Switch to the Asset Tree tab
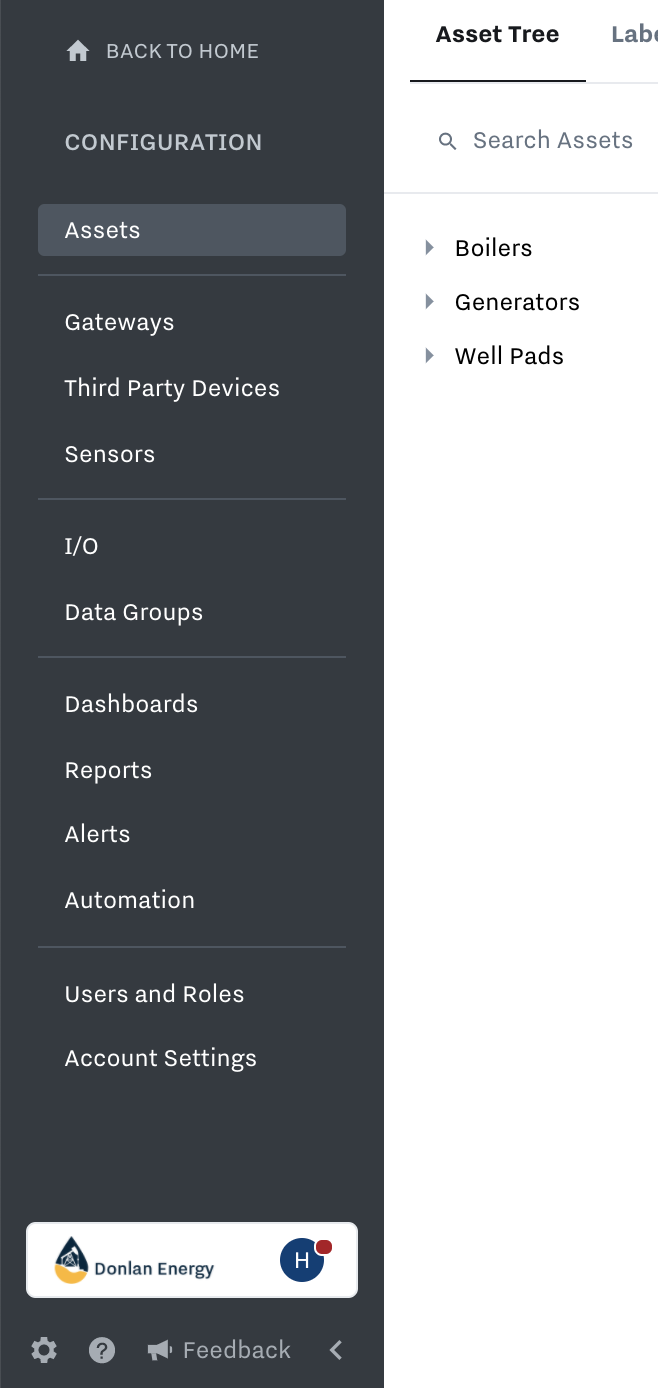This screenshot has width=658, height=1388. 498,35
